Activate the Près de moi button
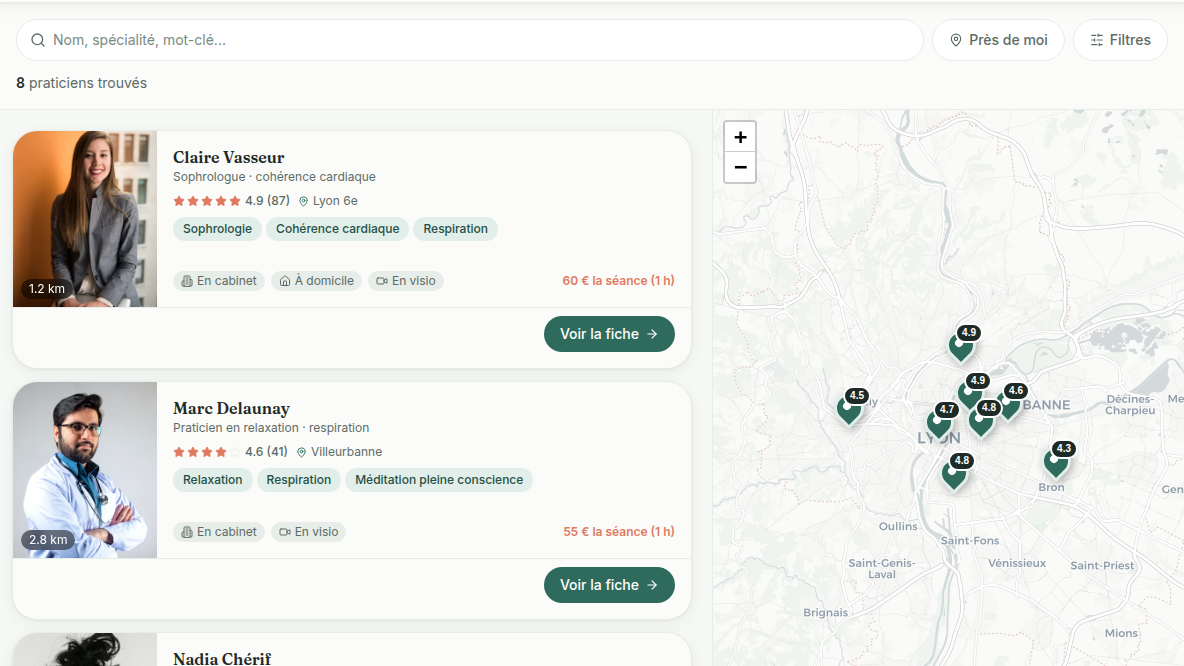 (x=998, y=40)
